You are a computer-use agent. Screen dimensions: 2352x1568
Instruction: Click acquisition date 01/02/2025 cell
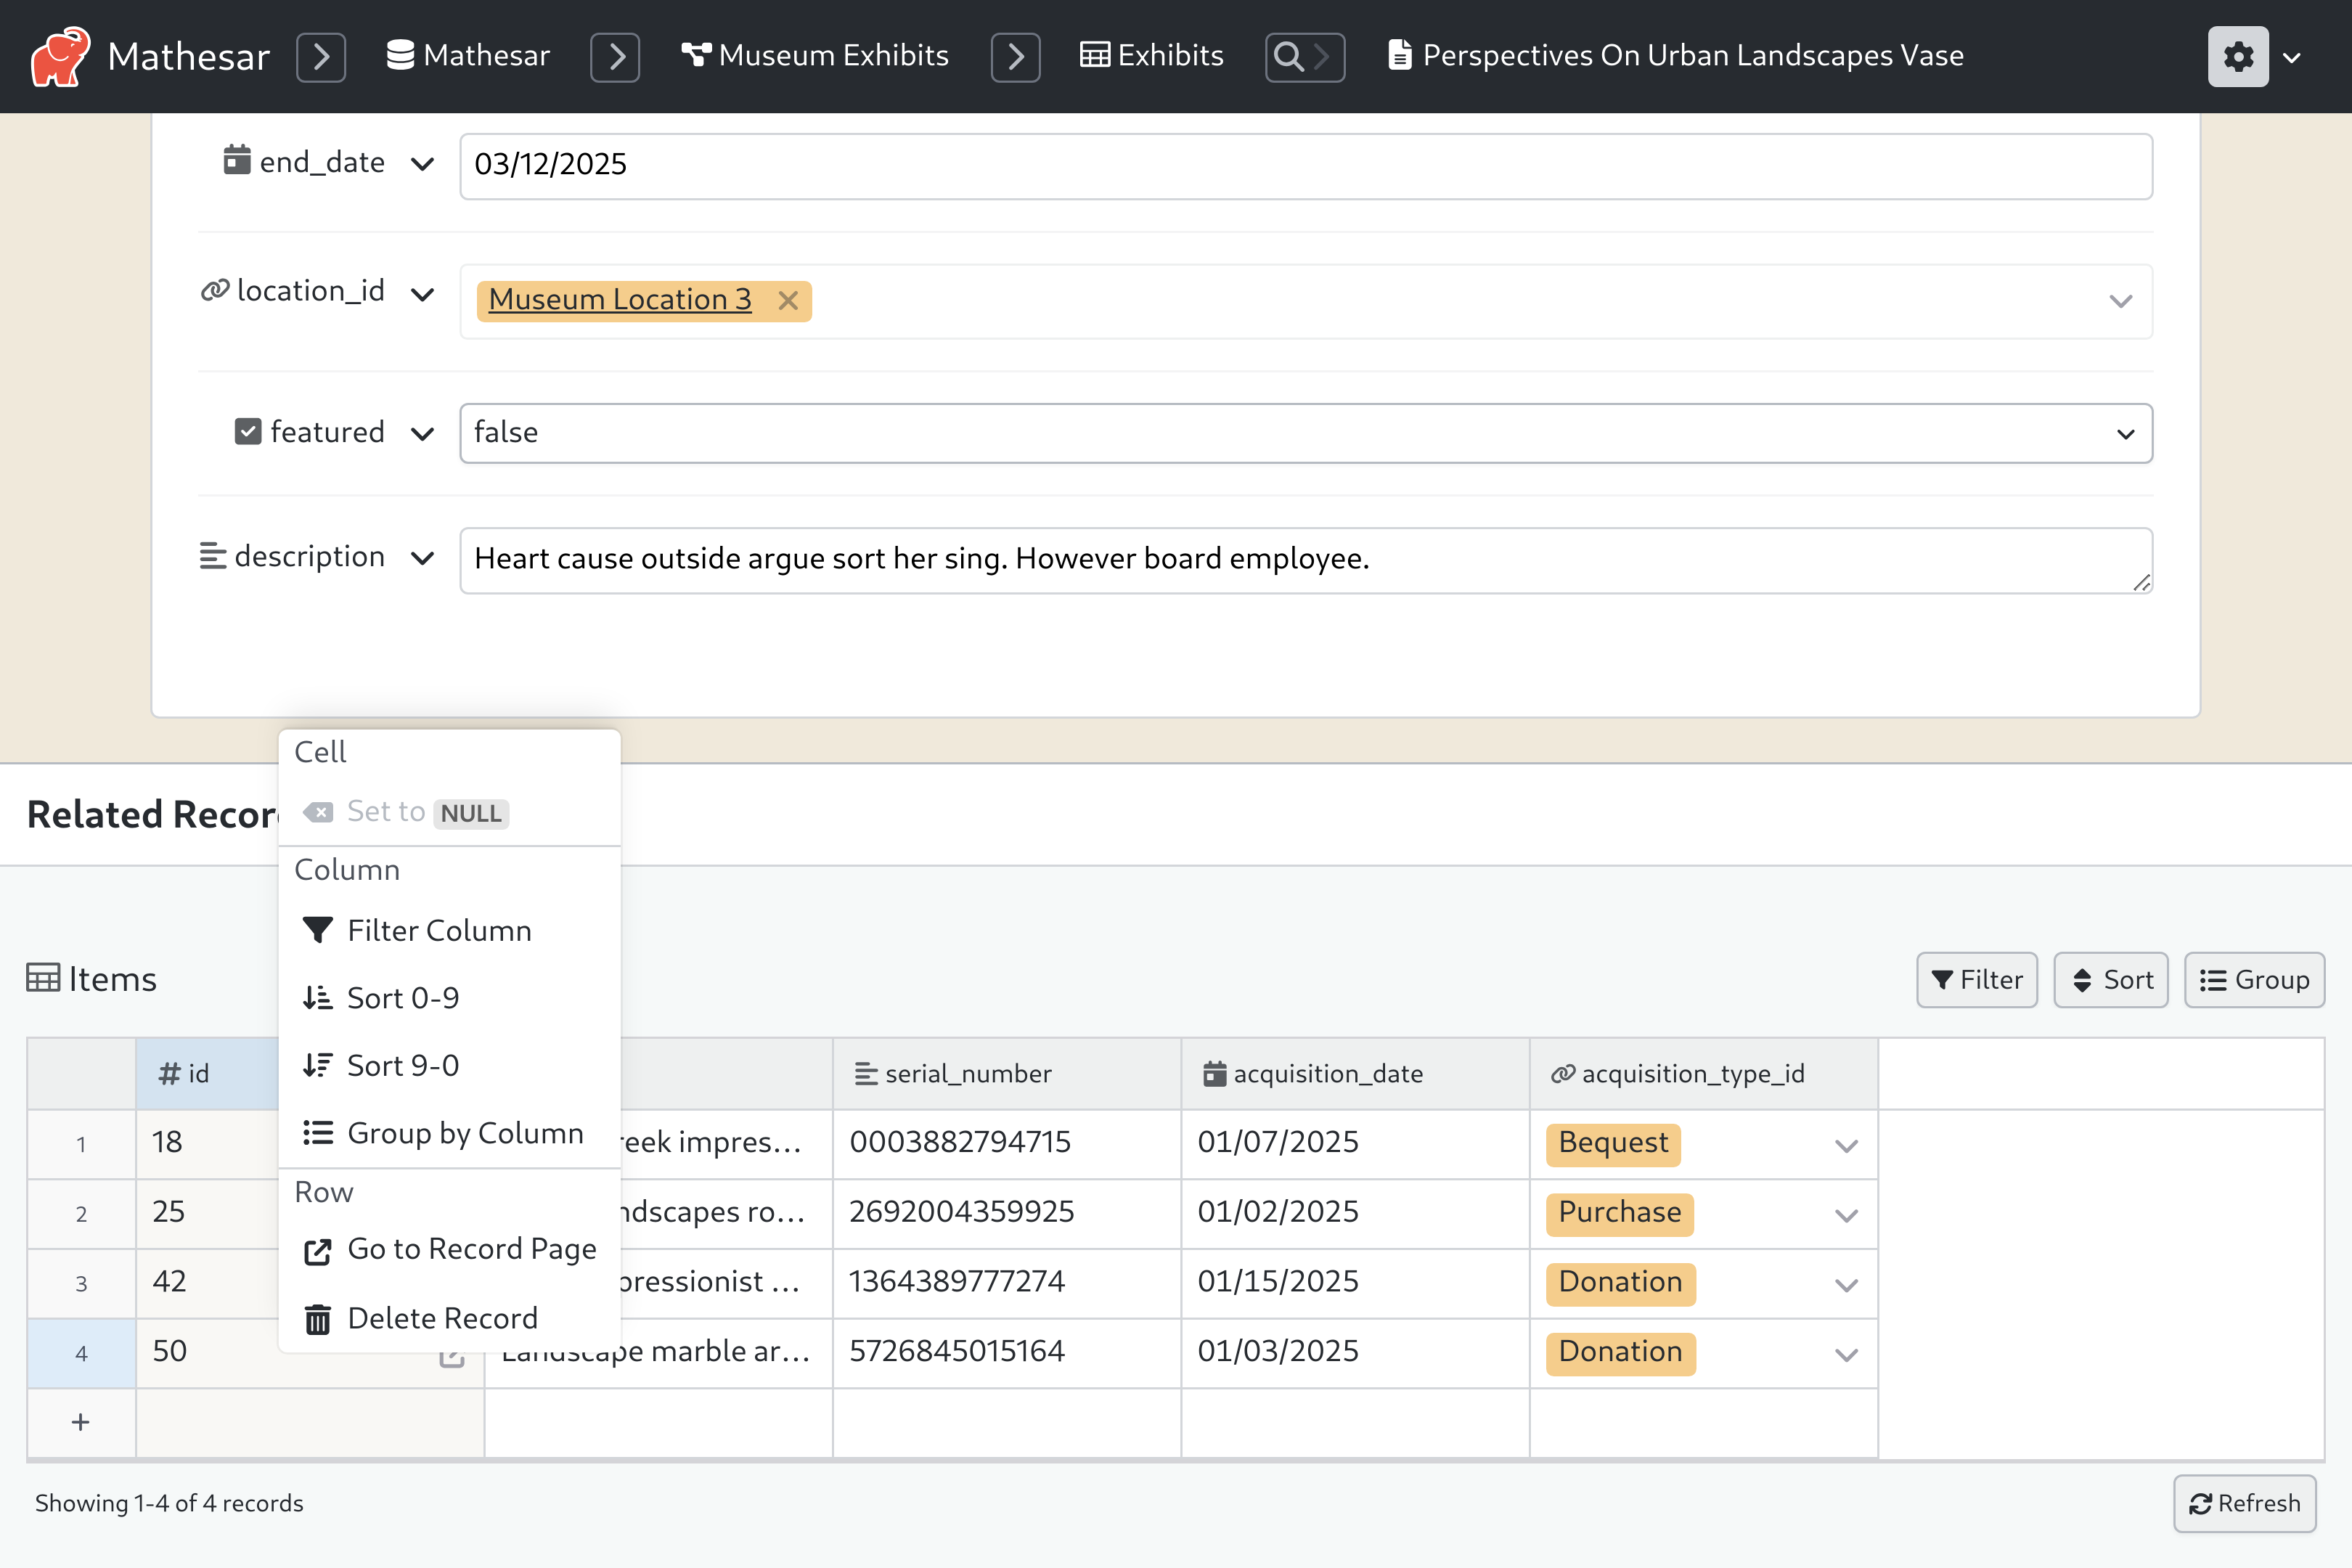pos(1355,1214)
